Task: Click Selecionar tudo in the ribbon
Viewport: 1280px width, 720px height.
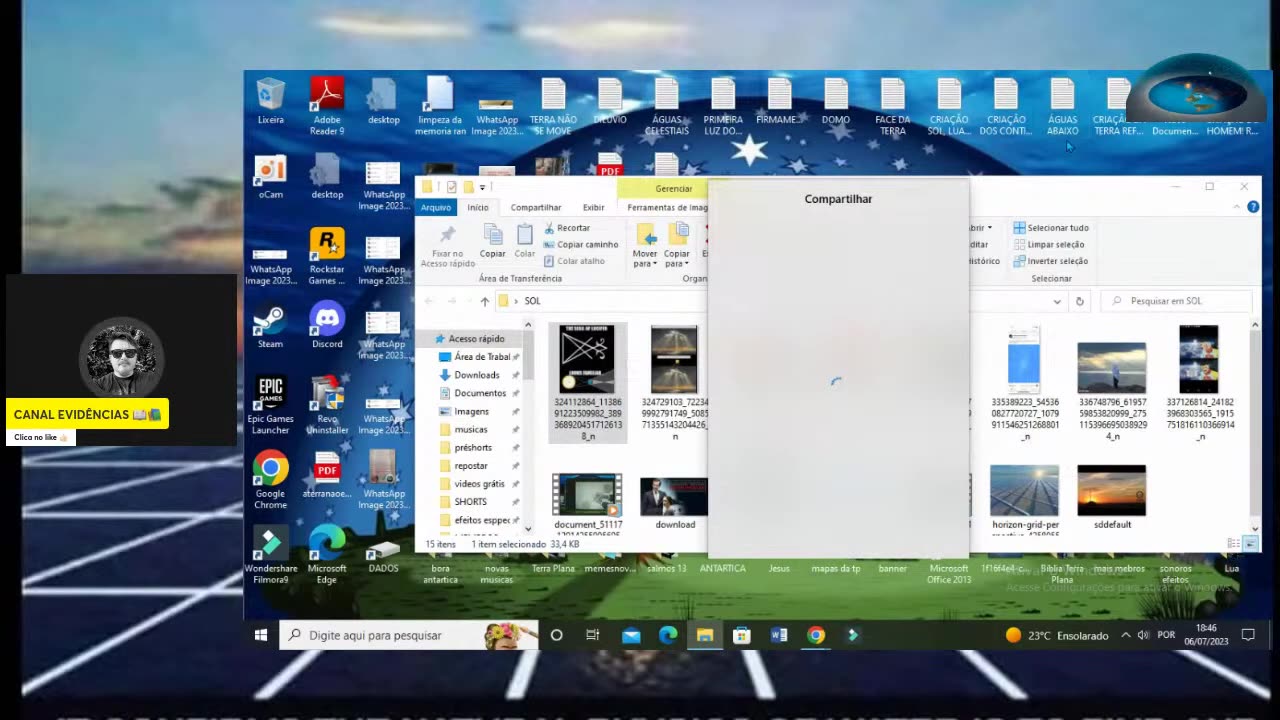Action: tap(1051, 228)
